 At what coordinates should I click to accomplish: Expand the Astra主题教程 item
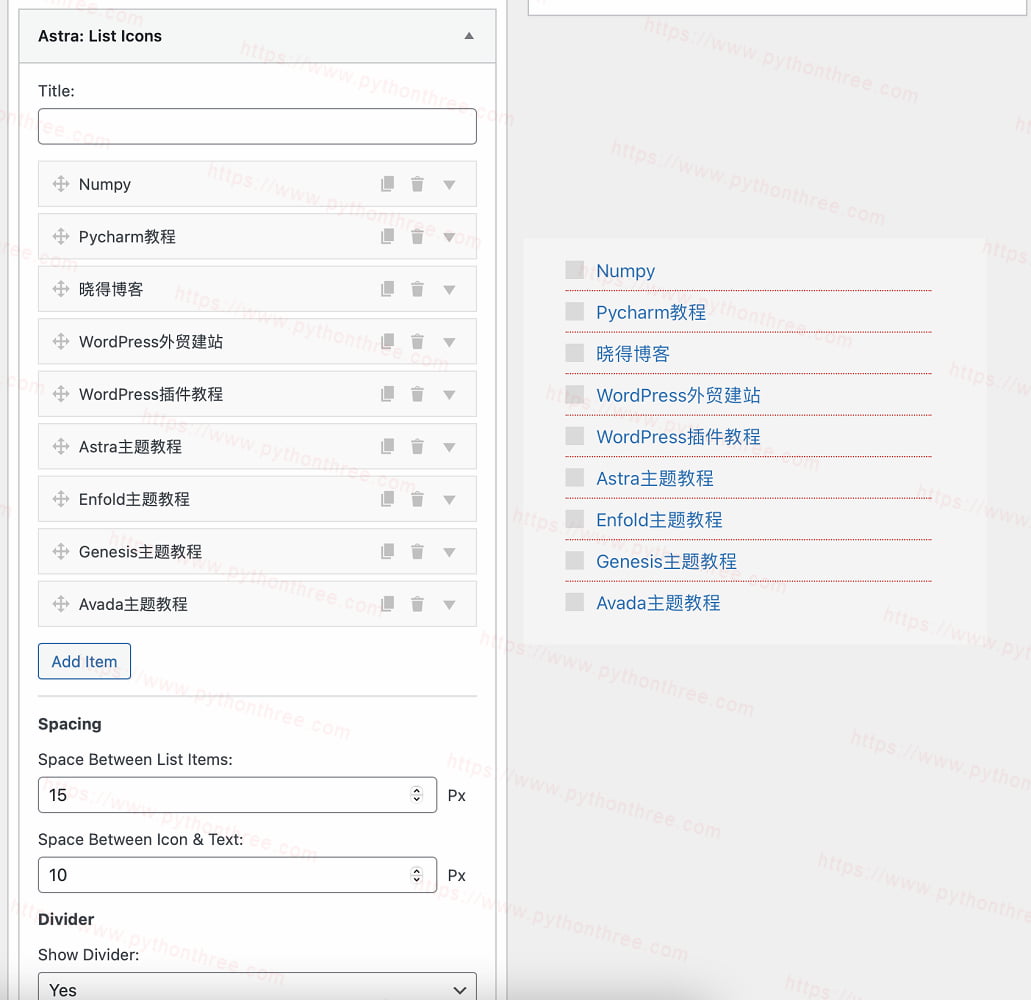click(x=449, y=448)
